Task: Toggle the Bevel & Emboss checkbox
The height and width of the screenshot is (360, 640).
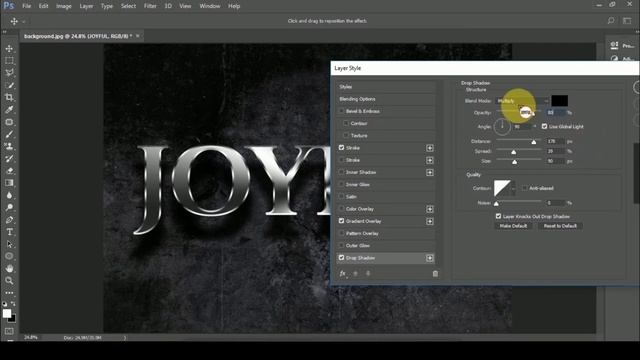Action: pos(342,111)
